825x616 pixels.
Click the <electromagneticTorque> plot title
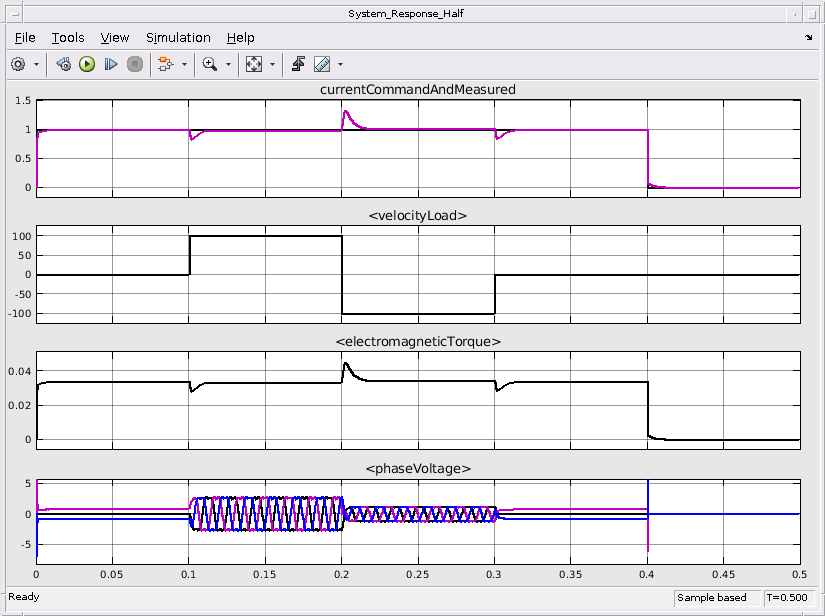tap(418, 342)
